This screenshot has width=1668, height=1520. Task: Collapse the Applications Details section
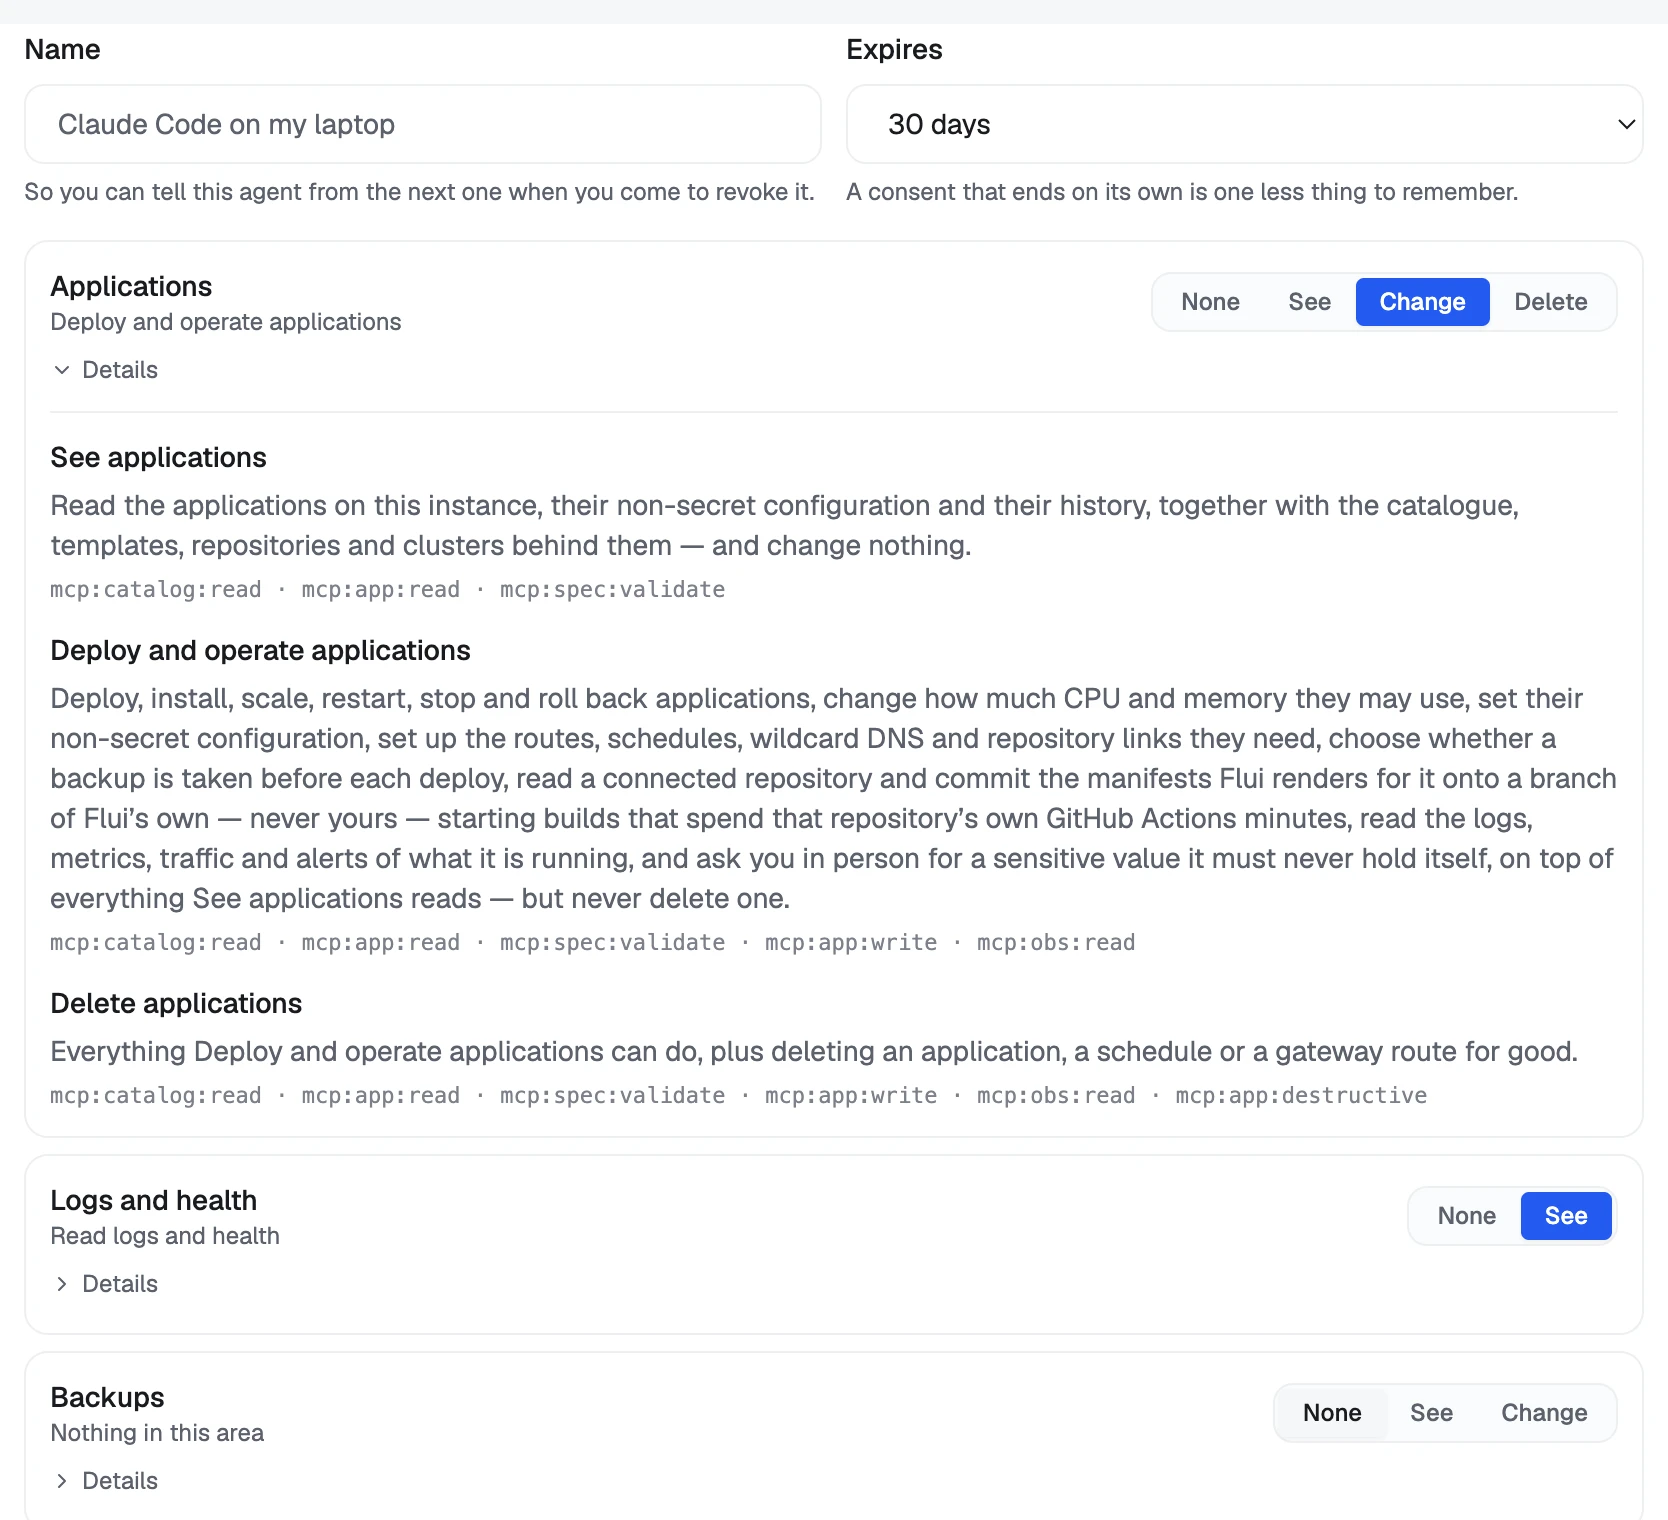[105, 370]
